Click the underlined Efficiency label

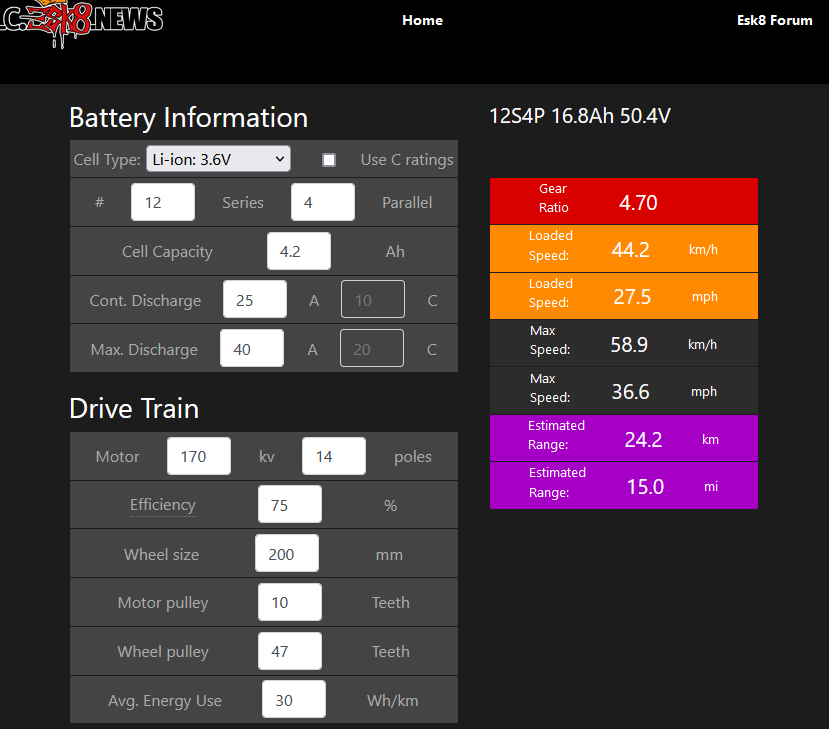(x=163, y=505)
